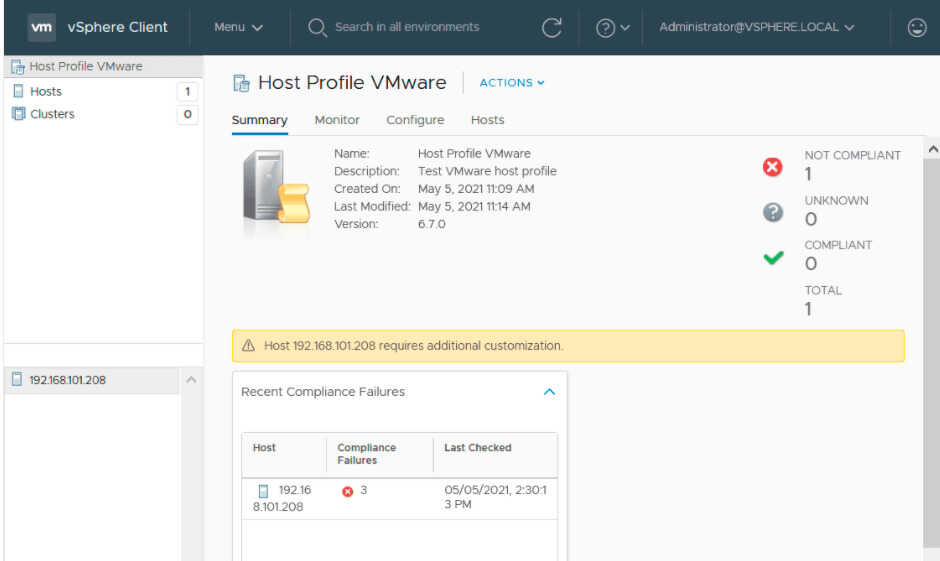Click the Hosts icon in navigator
This screenshot has height=561, width=940.
[x=19, y=91]
